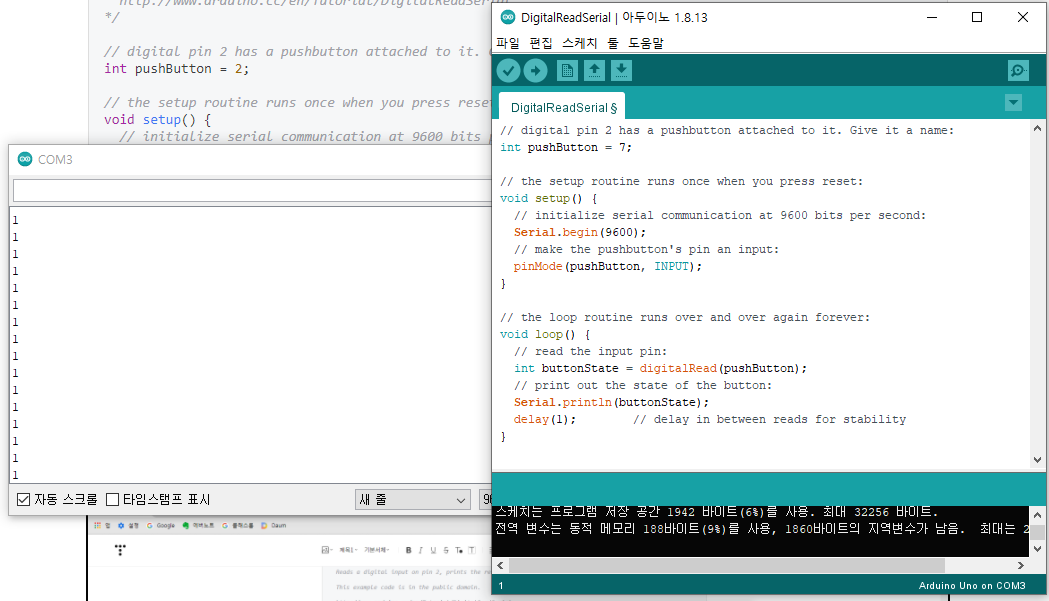Viewport: 1049px width, 601px height.
Task: Toggle Bold in the browser editor toolbar
Action: click(x=409, y=550)
